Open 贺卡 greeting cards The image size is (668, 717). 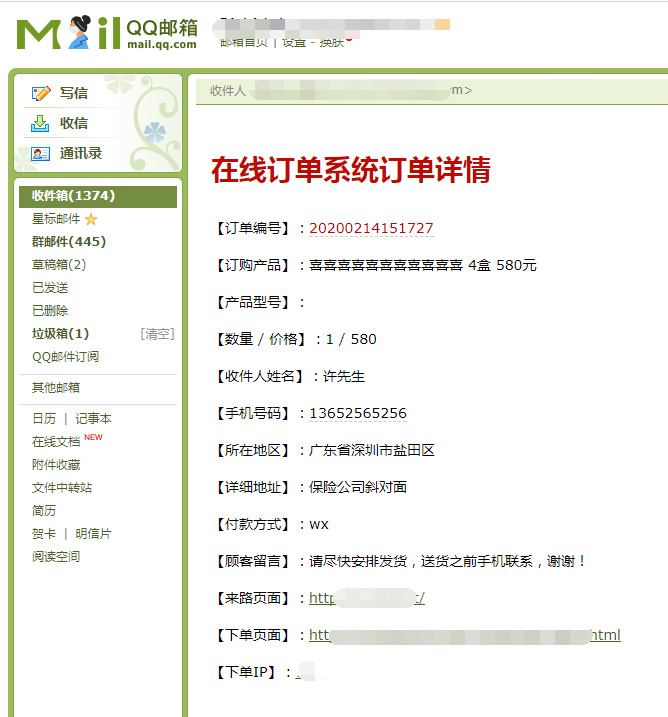coord(44,534)
